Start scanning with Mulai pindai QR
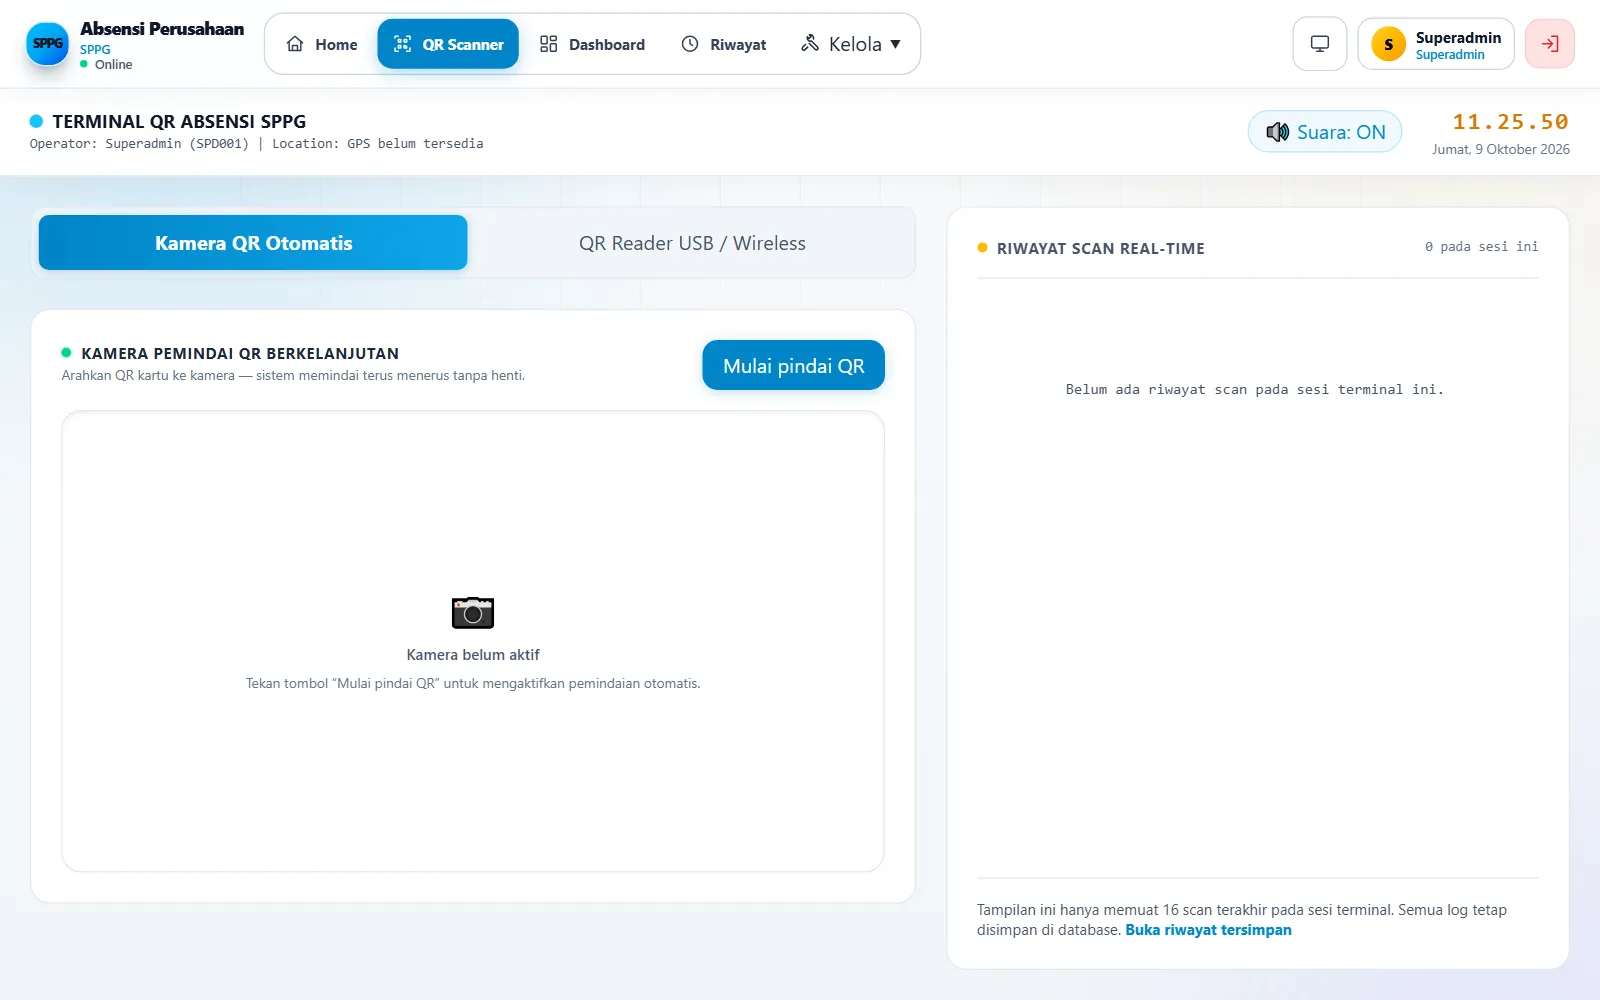 click(794, 365)
